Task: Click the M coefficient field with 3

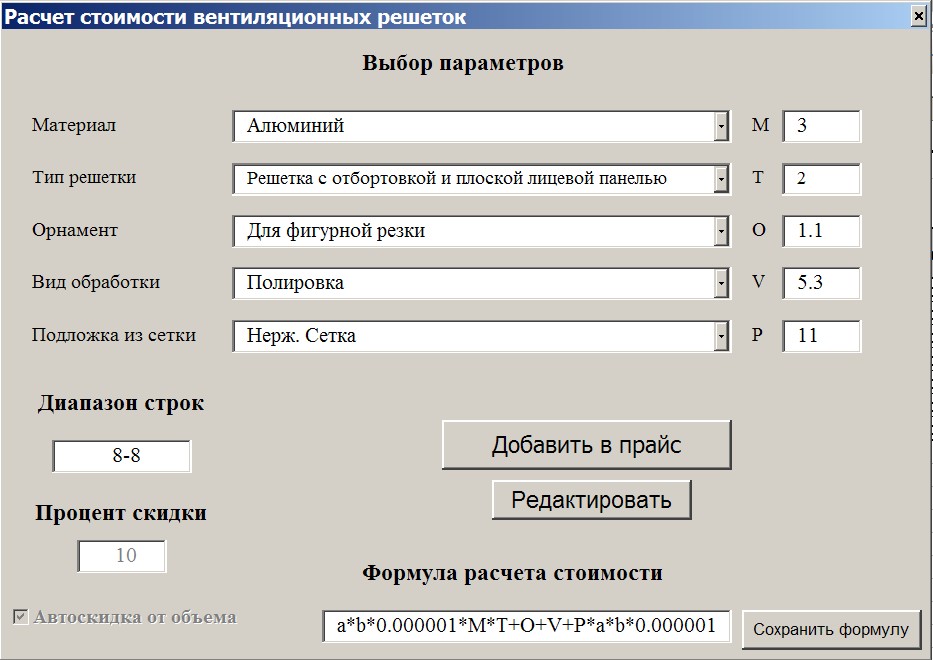Action: coord(821,126)
